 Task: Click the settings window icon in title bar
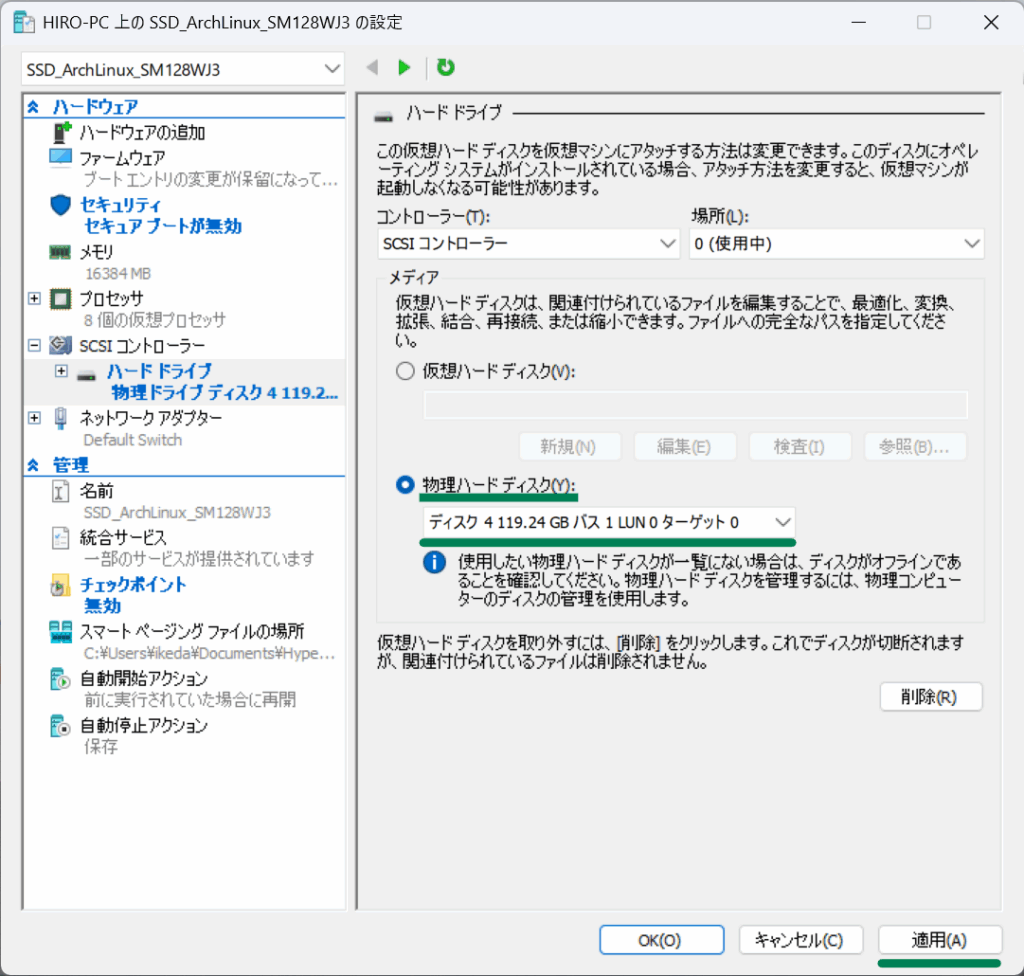[x=24, y=22]
